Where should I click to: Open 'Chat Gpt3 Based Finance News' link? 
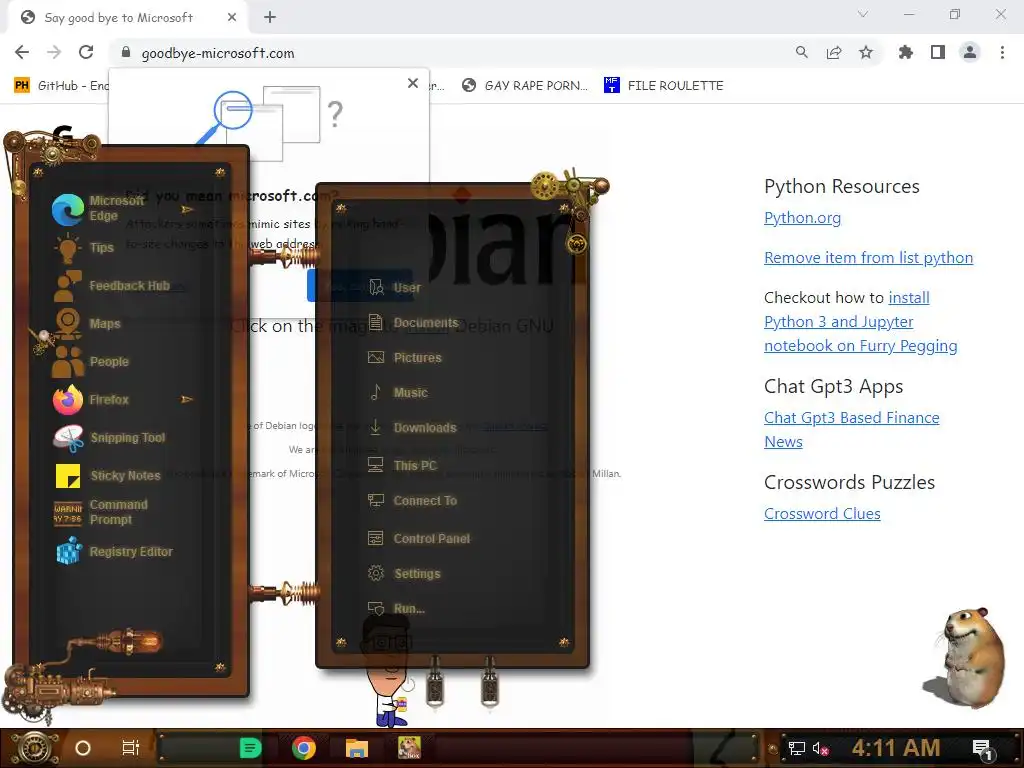pyautogui.click(x=852, y=429)
